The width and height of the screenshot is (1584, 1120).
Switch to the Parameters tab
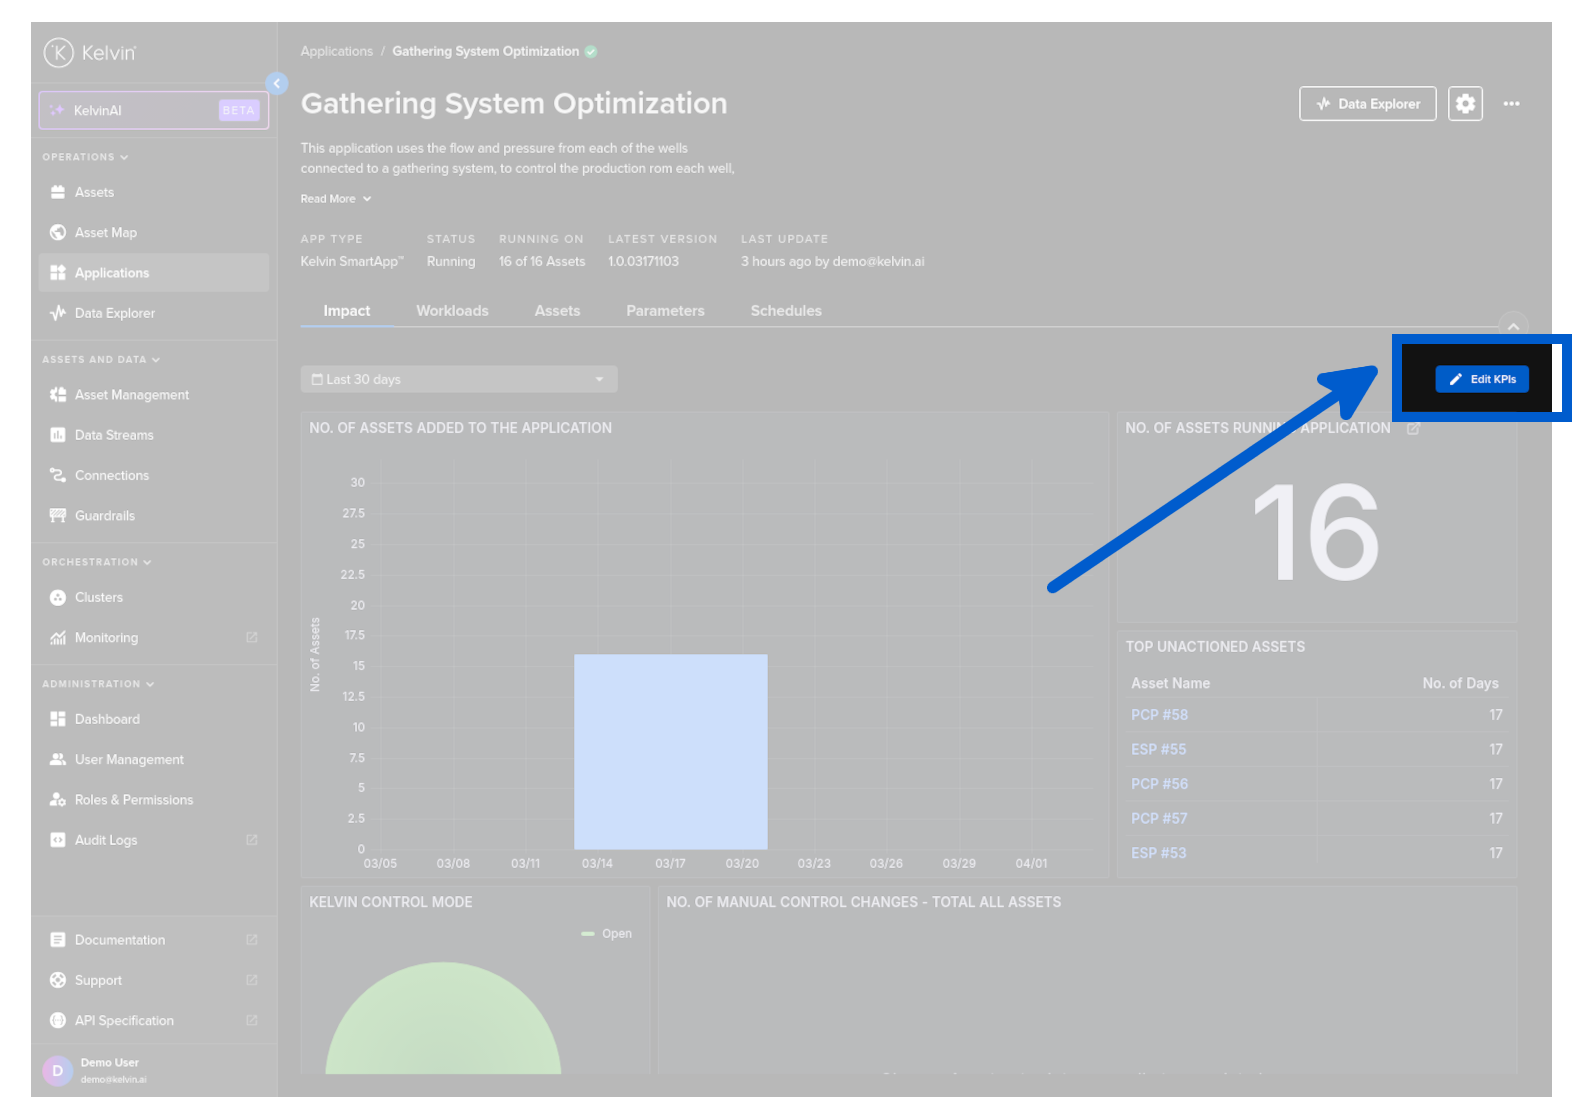point(665,311)
